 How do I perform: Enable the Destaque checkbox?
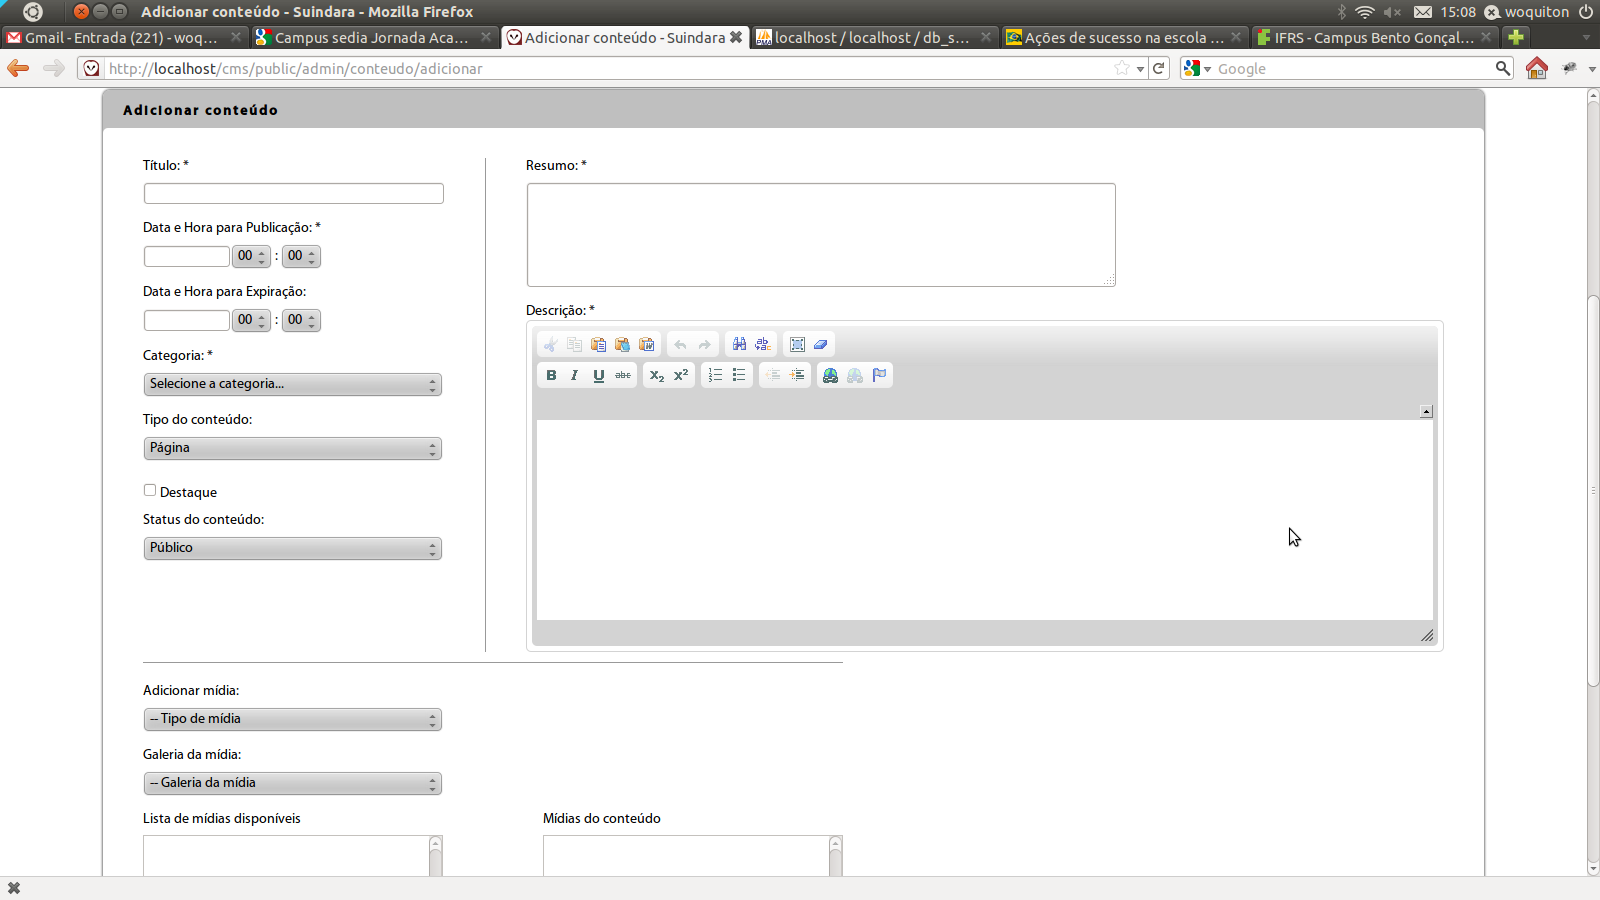tap(150, 490)
